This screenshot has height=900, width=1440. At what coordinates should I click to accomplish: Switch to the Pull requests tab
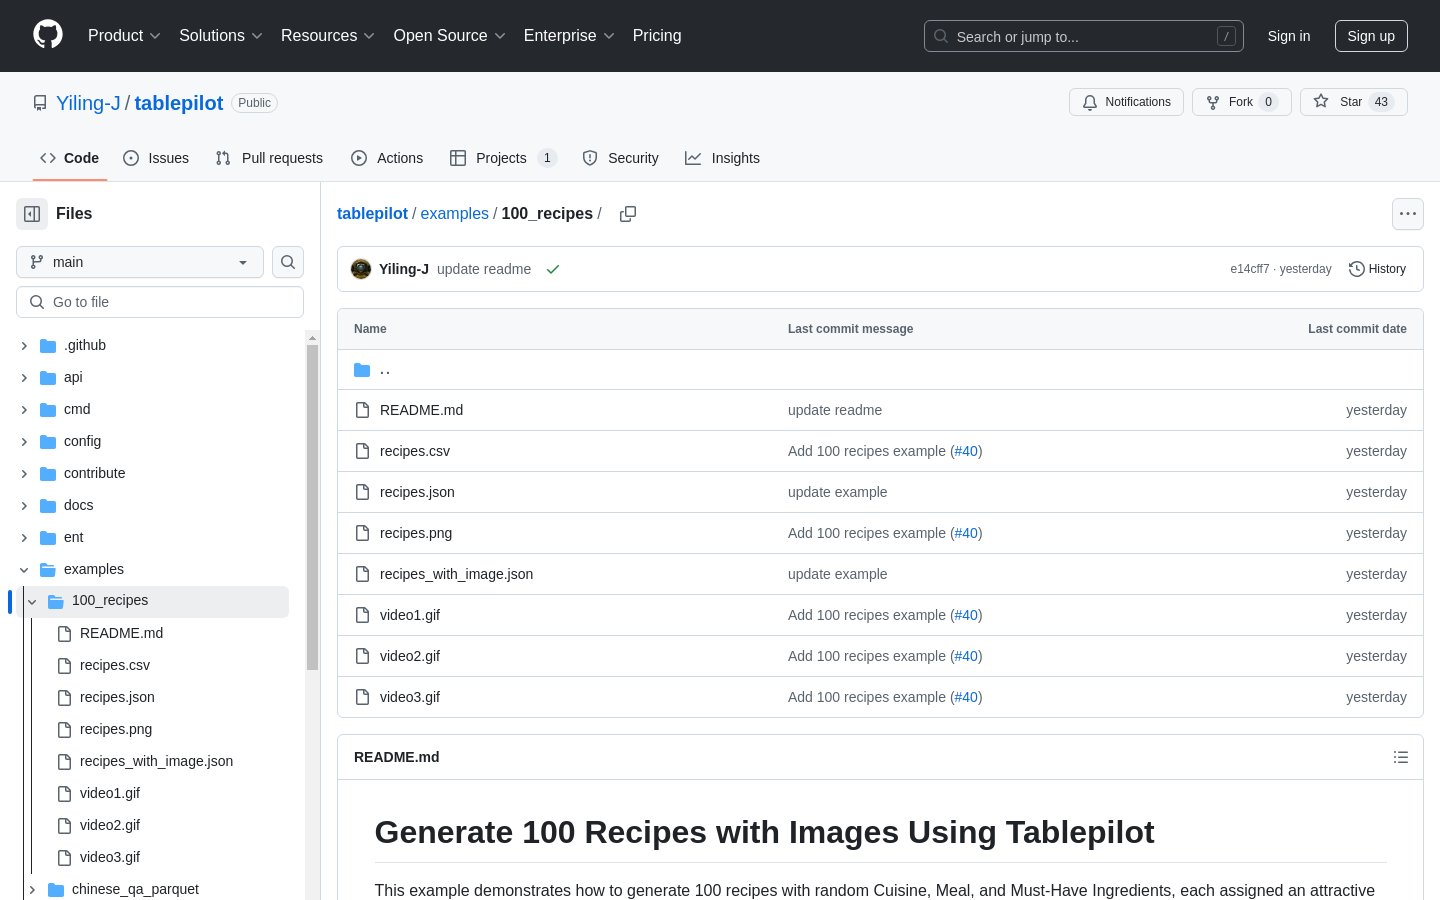(269, 158)
